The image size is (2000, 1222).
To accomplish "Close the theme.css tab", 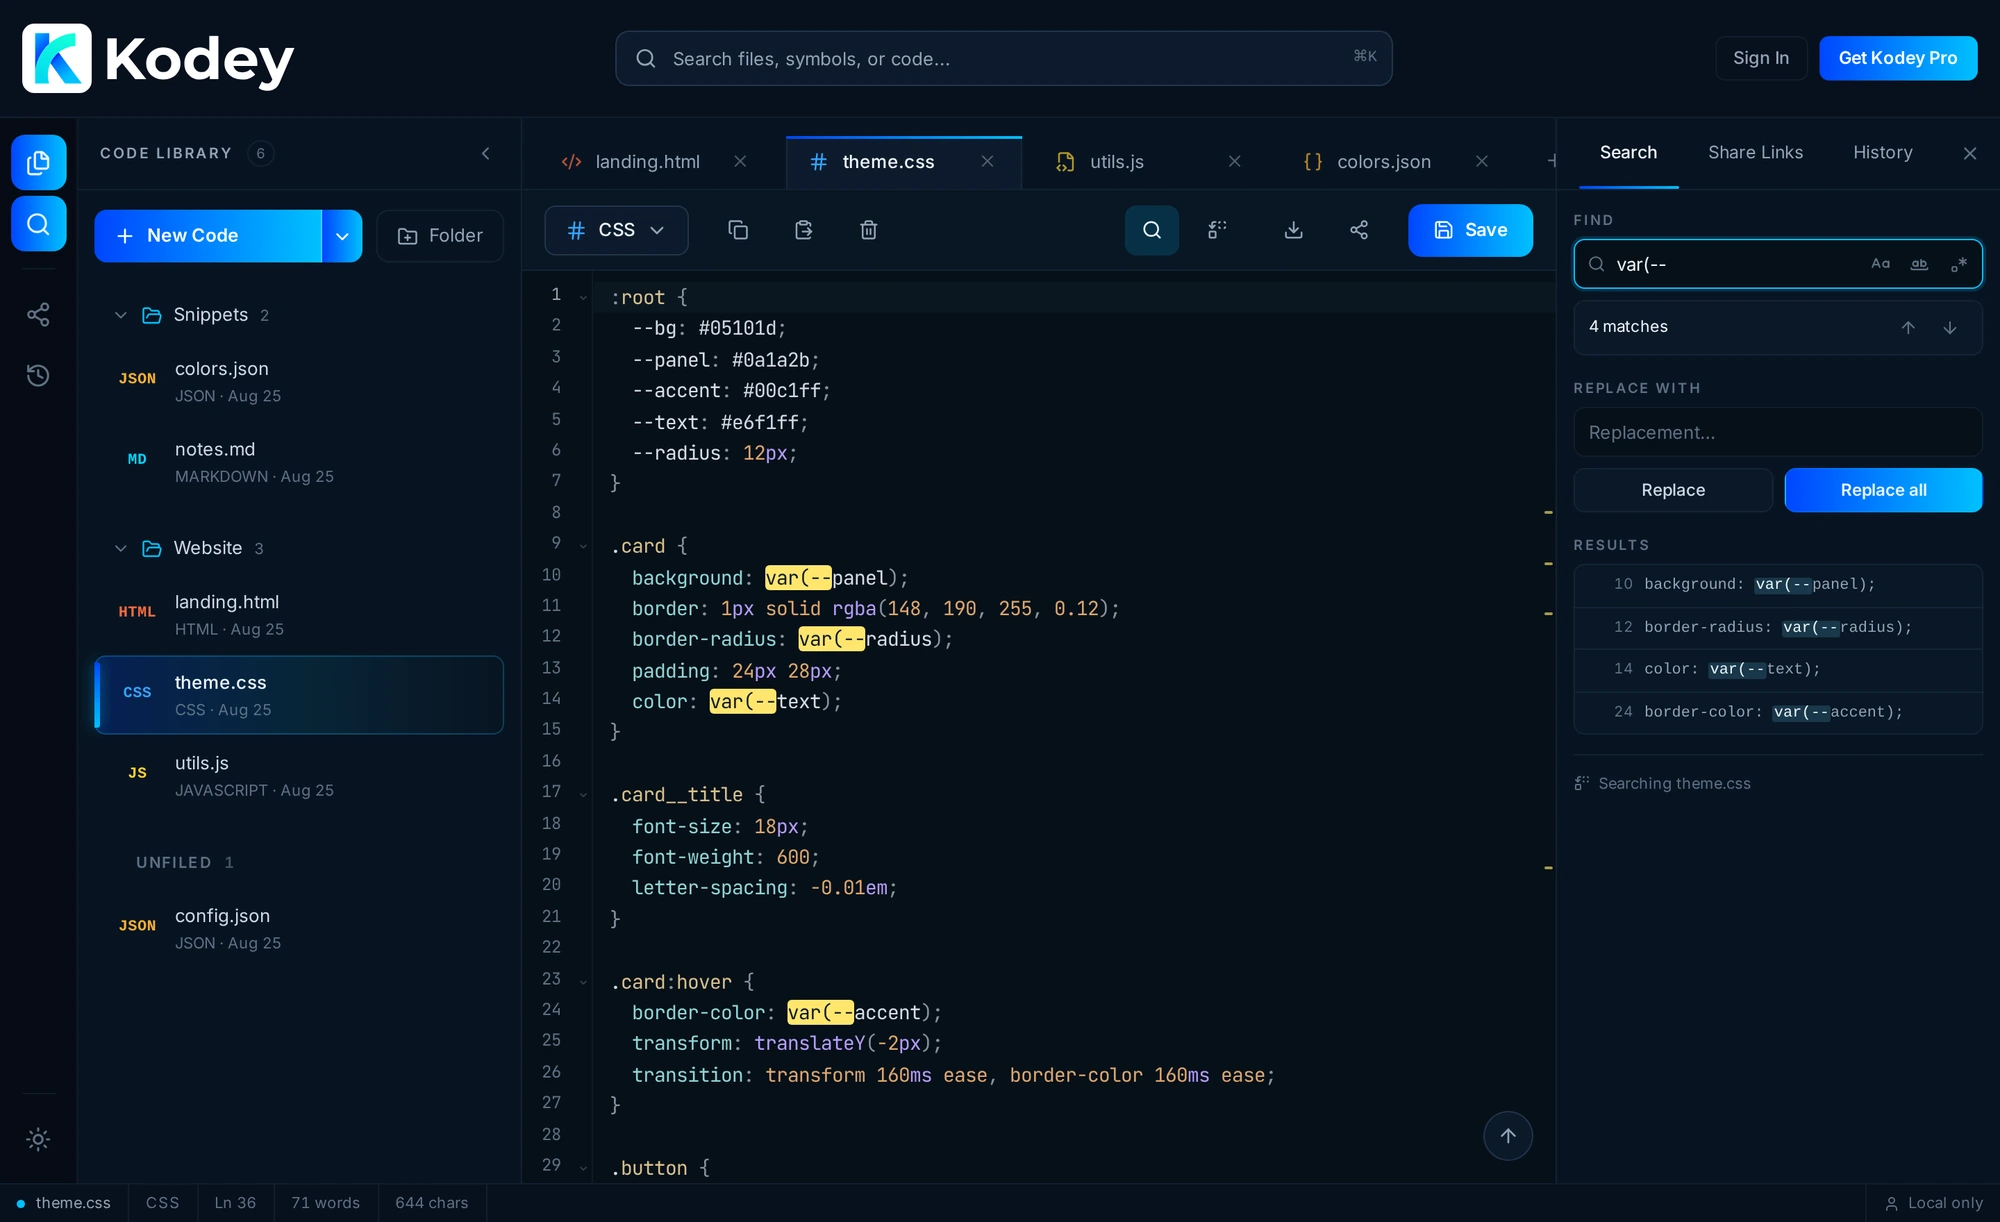I will tap(988, 162).
